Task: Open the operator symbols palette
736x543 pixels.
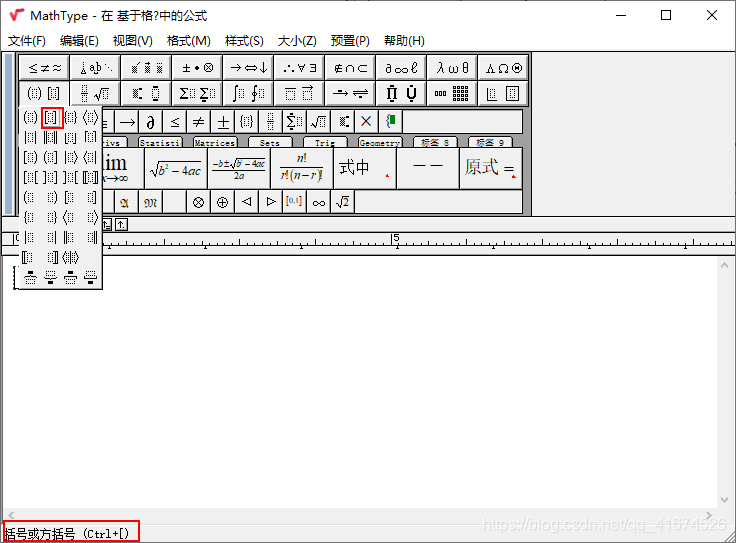Action: [x=198, y=68]
